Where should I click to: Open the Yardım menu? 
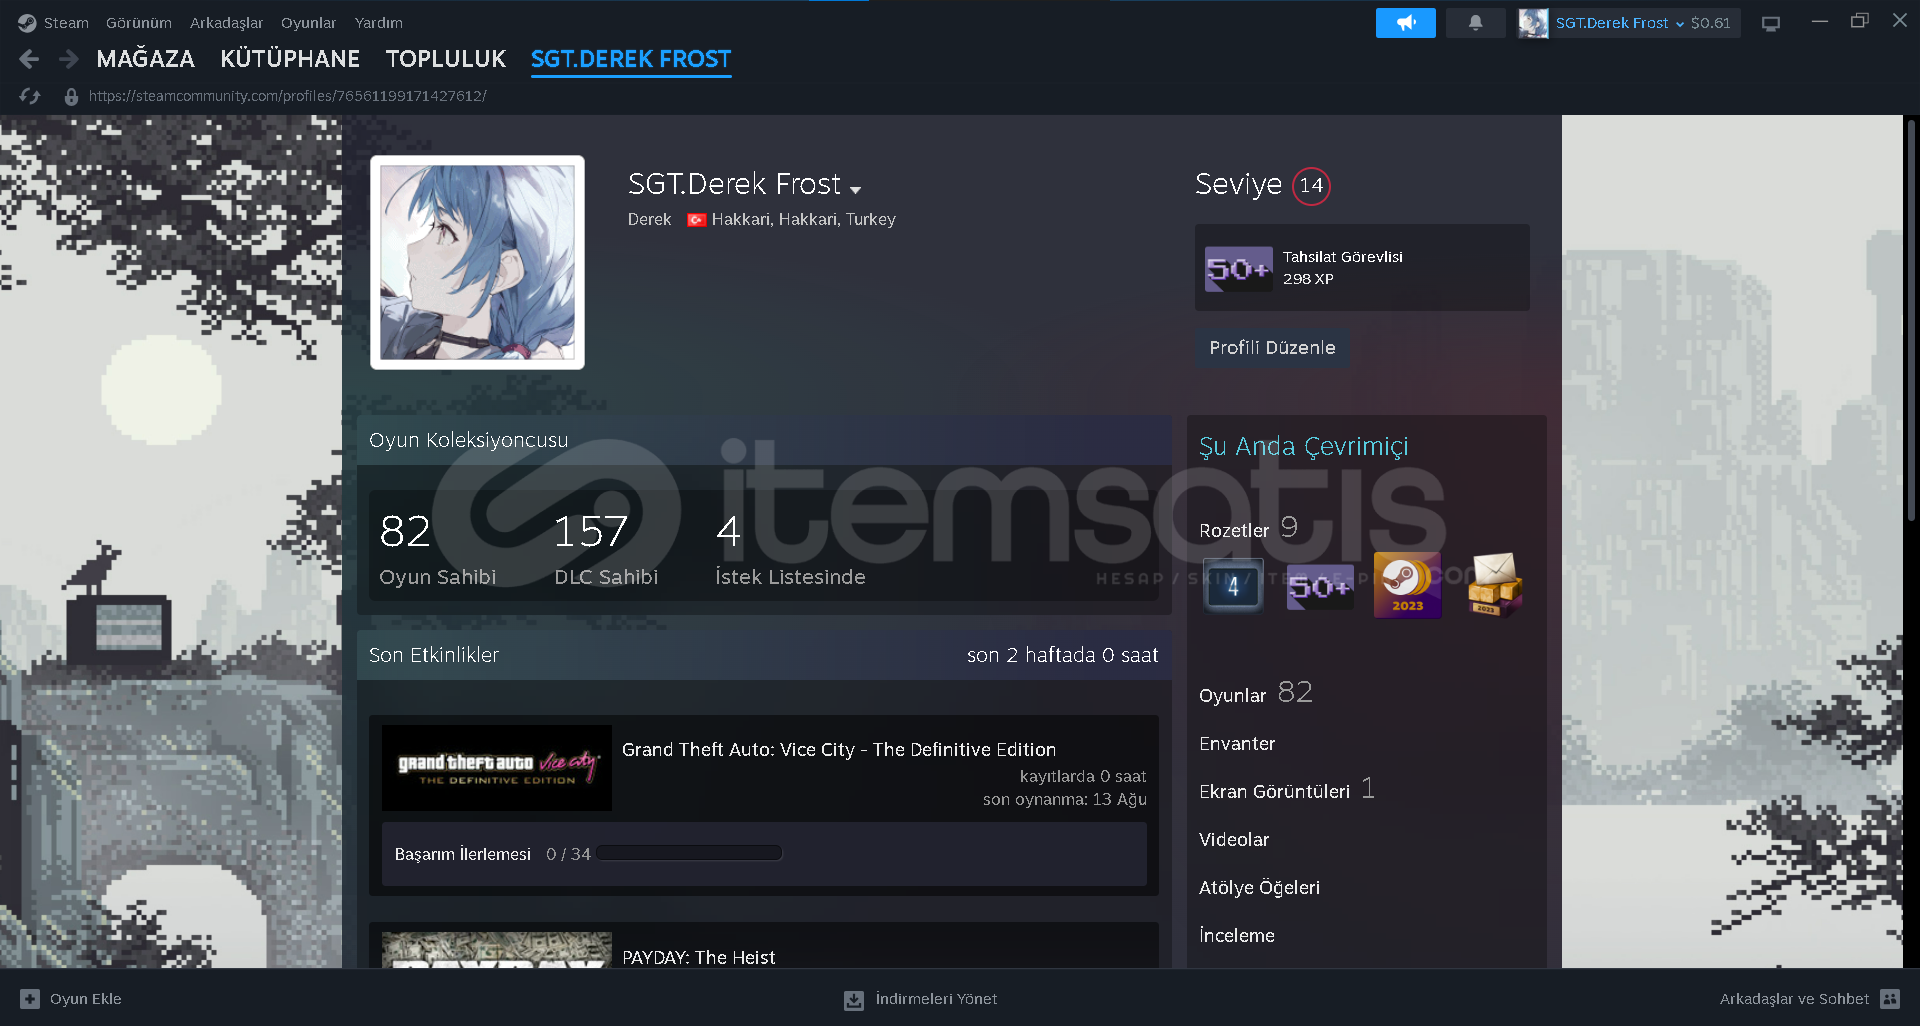point(379,23)
